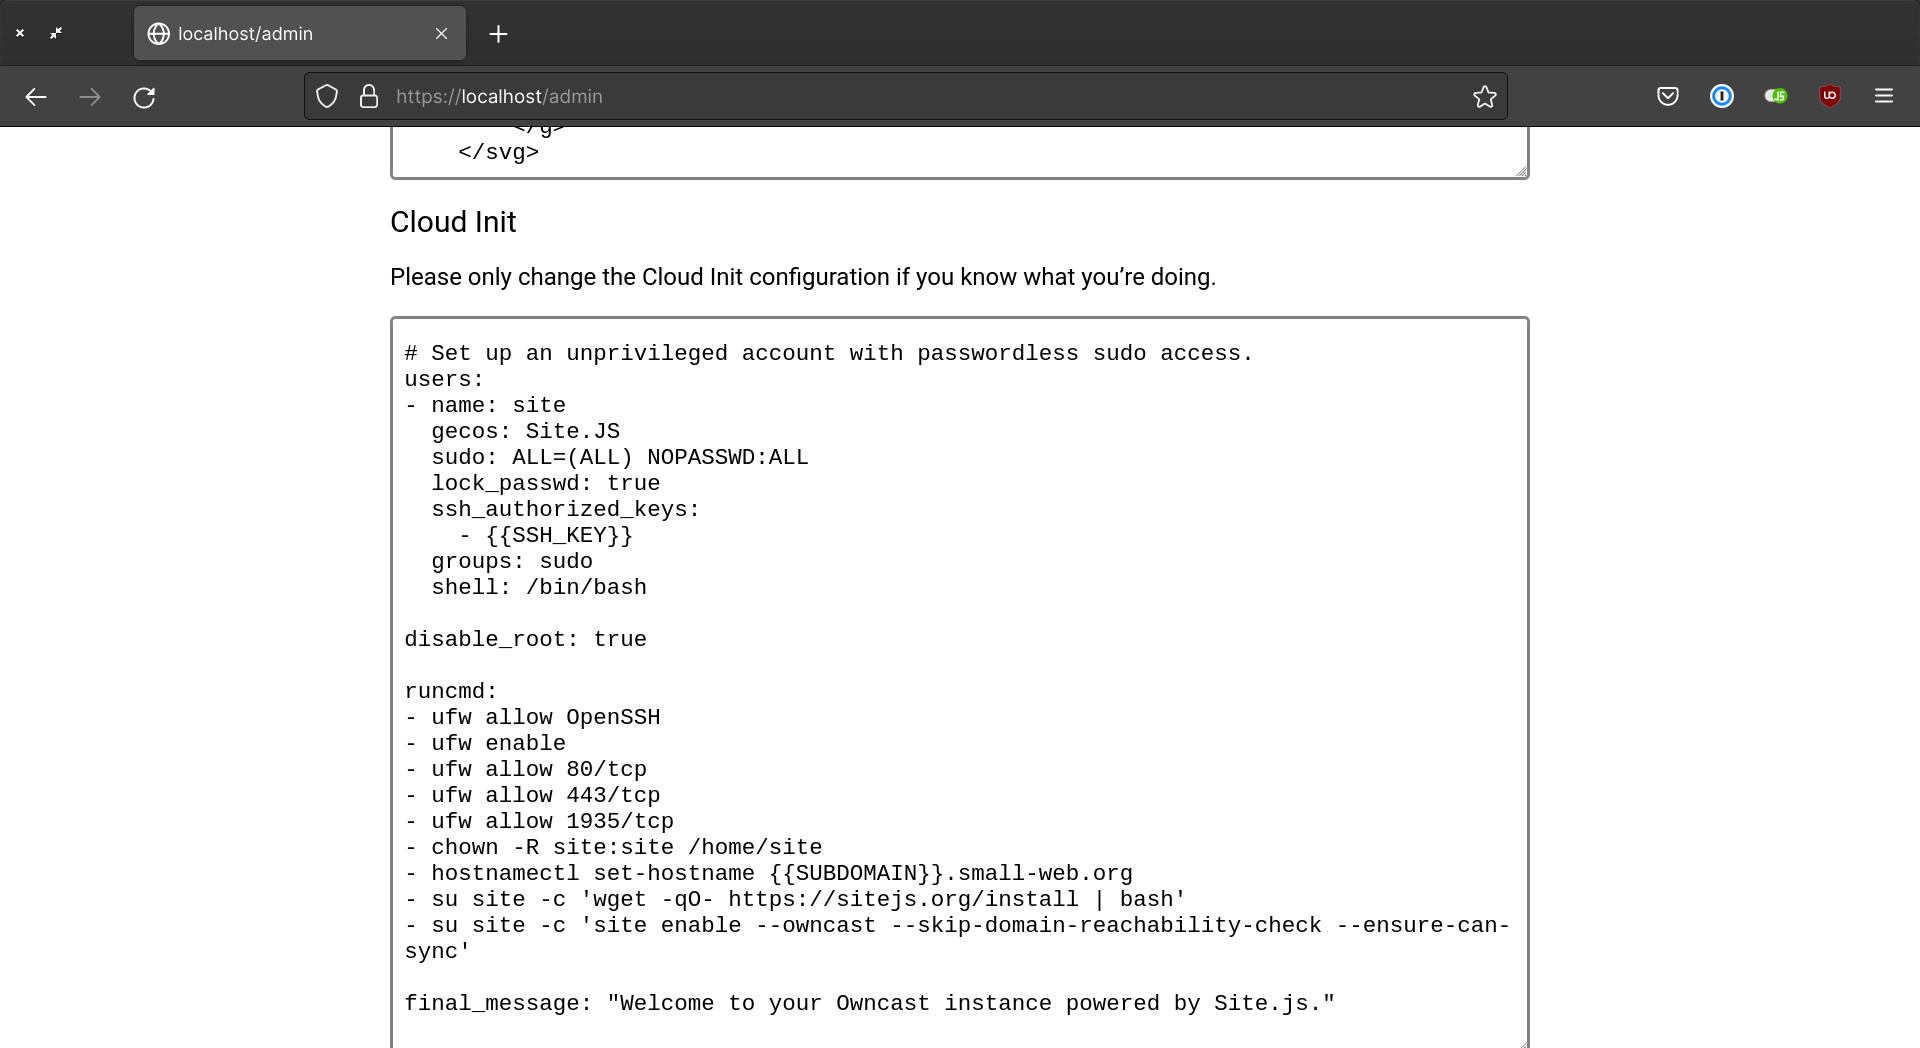Click the hostnamectl set-hostname line

point(768,874)
